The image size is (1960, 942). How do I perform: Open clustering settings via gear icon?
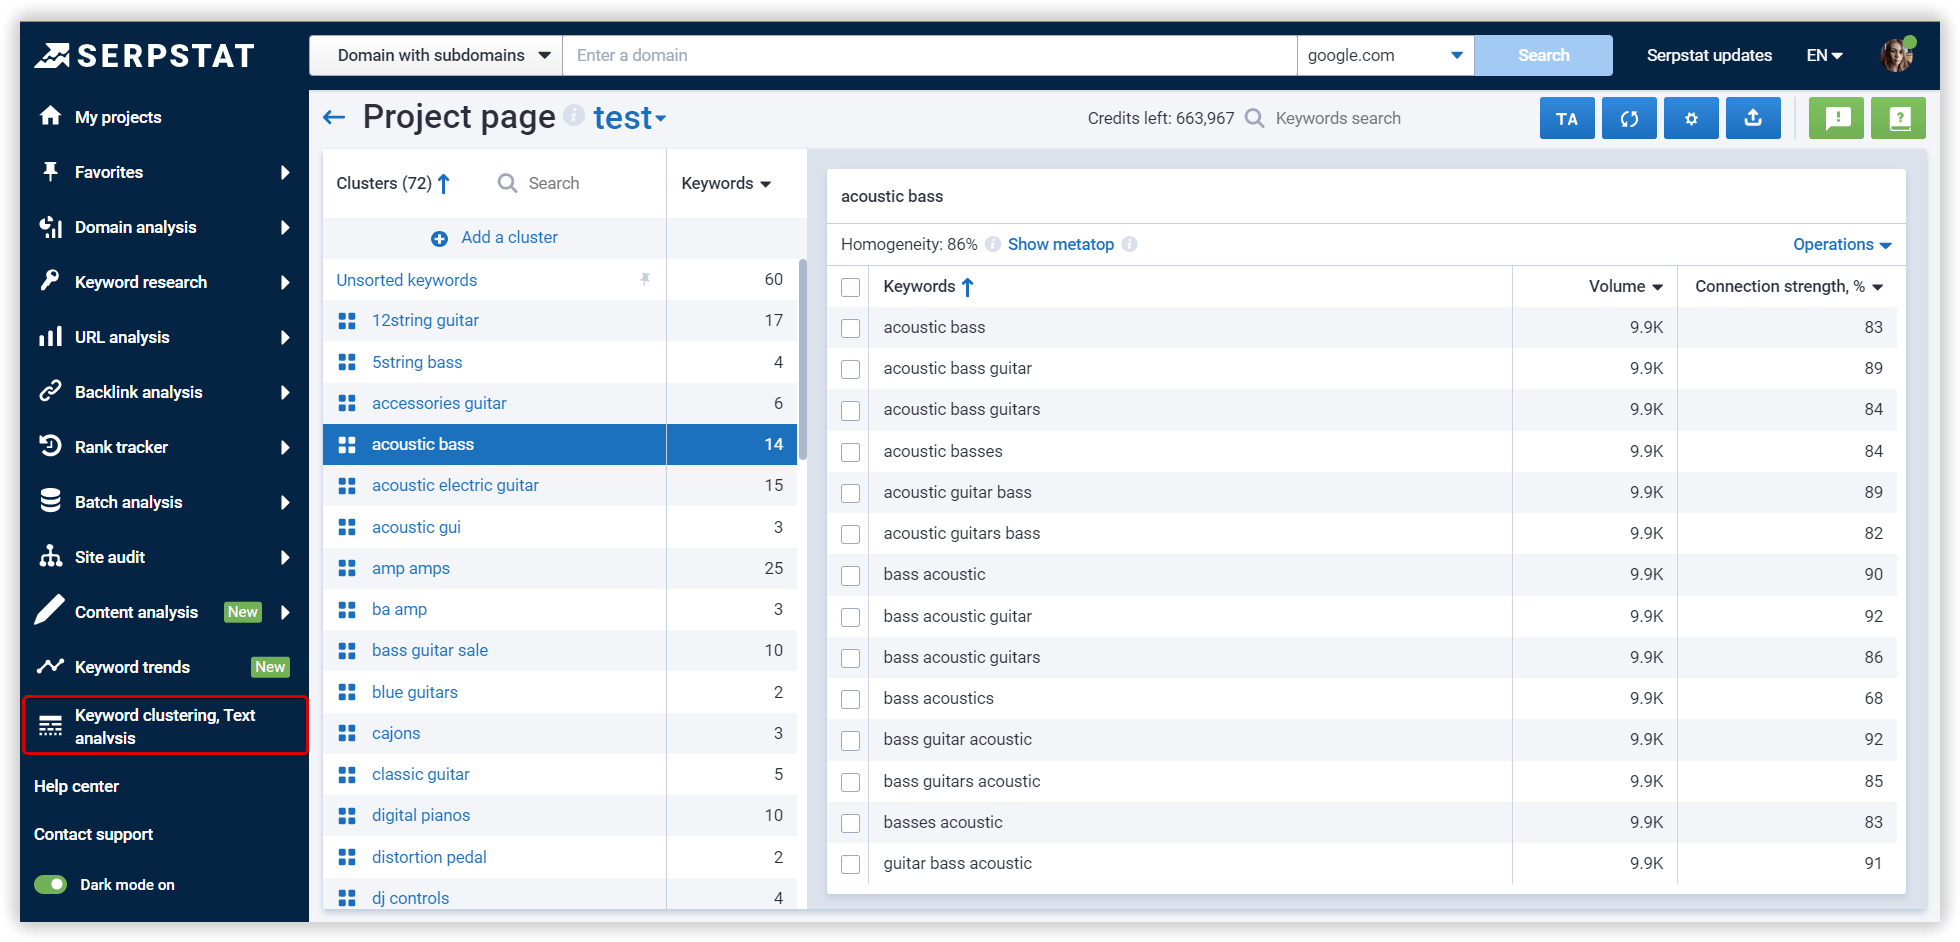point(1691,117)
